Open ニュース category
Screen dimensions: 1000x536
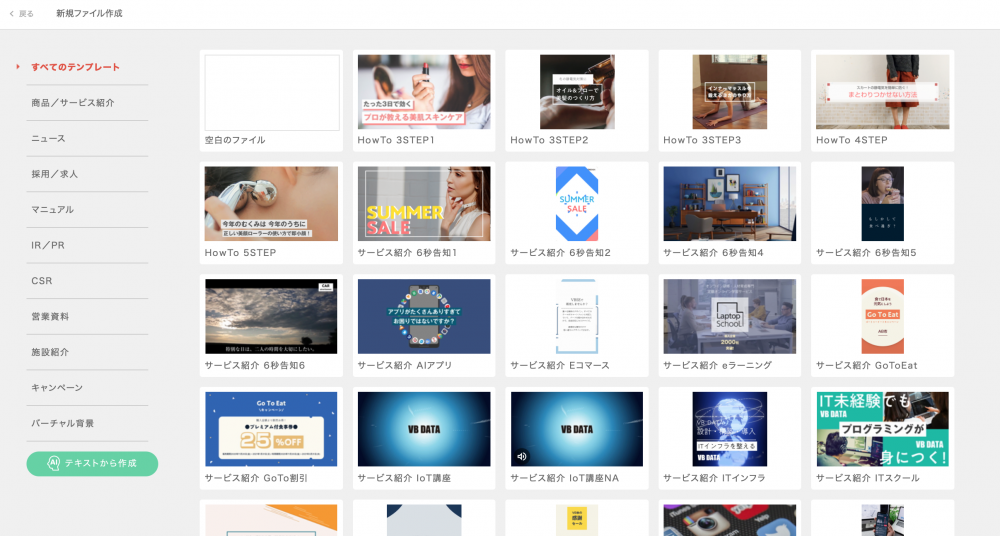pos(48,138)
